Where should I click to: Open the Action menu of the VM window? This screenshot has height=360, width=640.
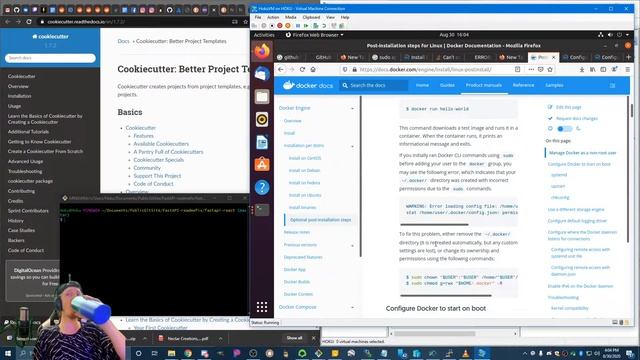[x=273, y=17]
